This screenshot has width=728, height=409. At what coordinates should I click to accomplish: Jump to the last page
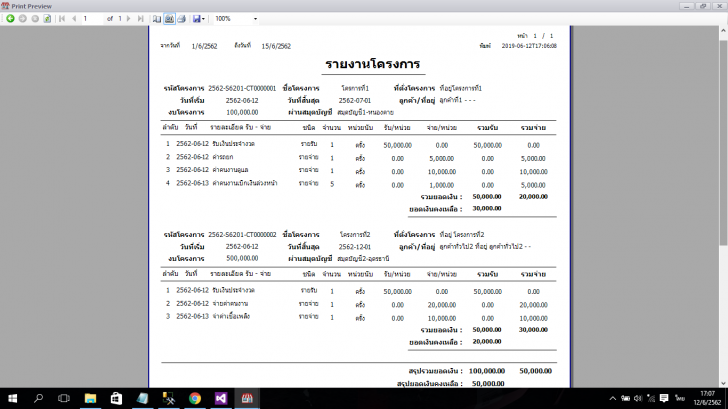(140, 19)
